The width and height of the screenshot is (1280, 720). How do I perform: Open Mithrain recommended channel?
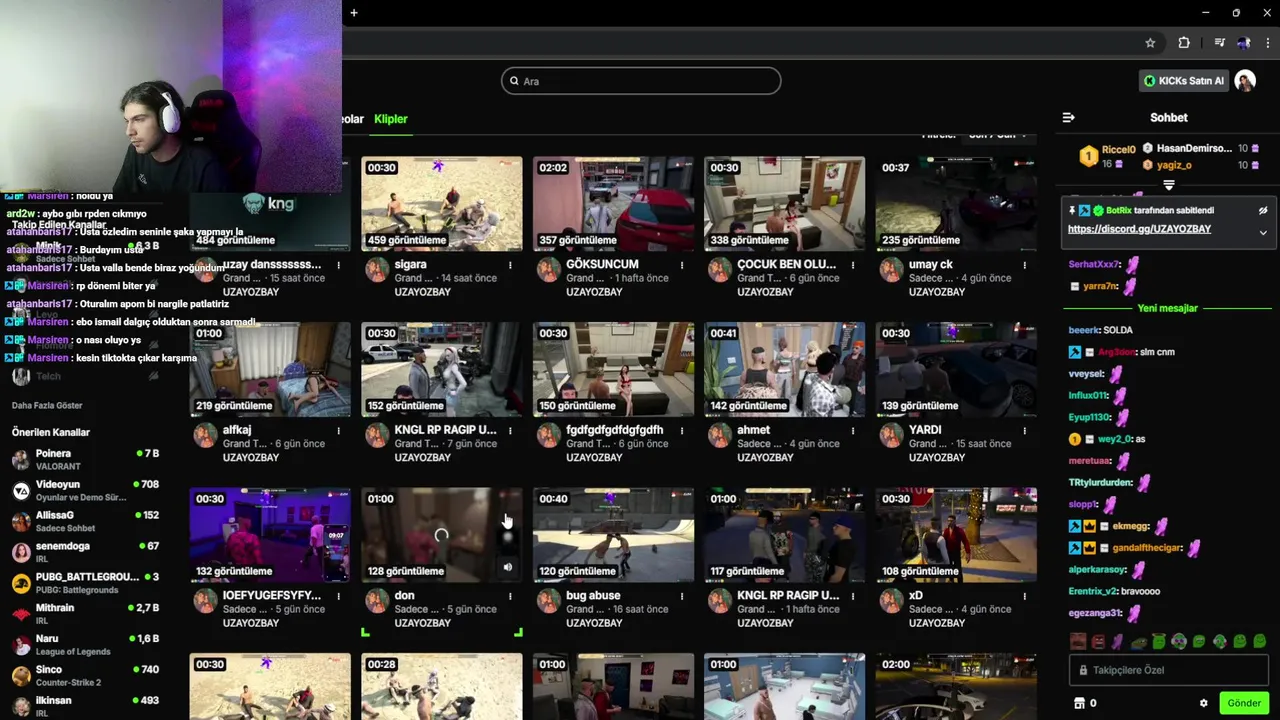85,614
